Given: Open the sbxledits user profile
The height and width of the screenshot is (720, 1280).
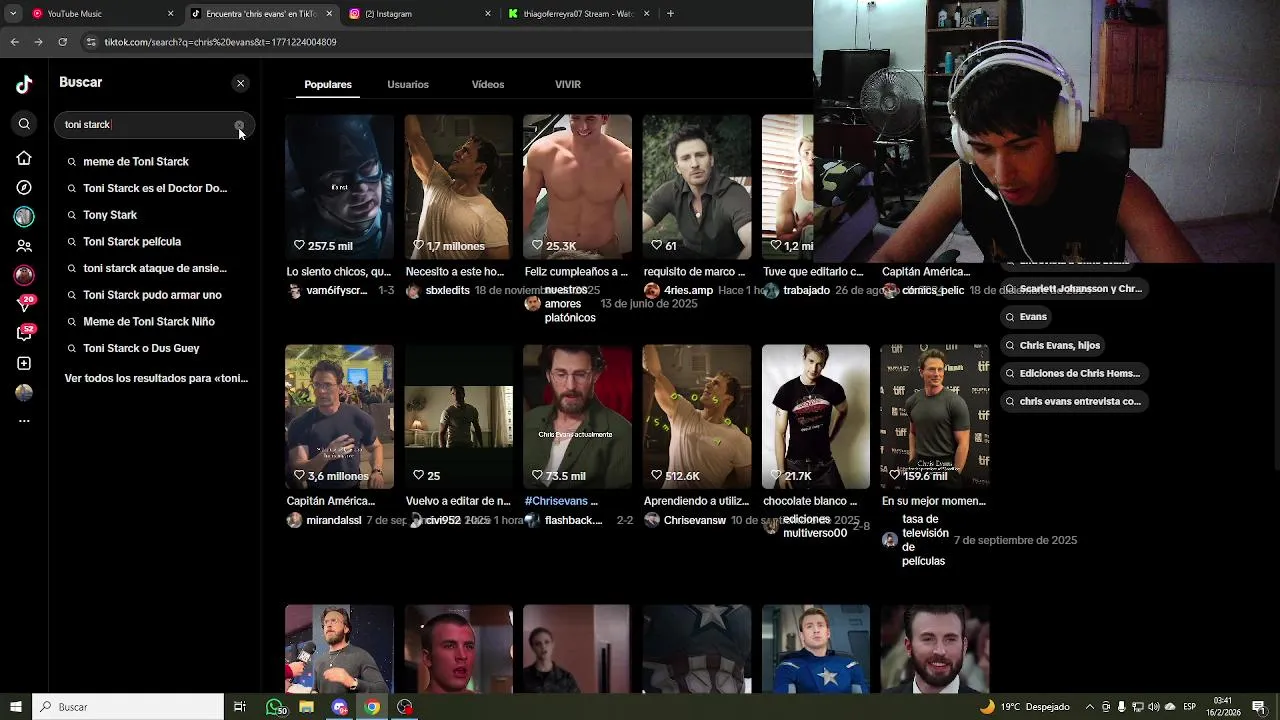Looking at the screenshot, I should 447,291.
